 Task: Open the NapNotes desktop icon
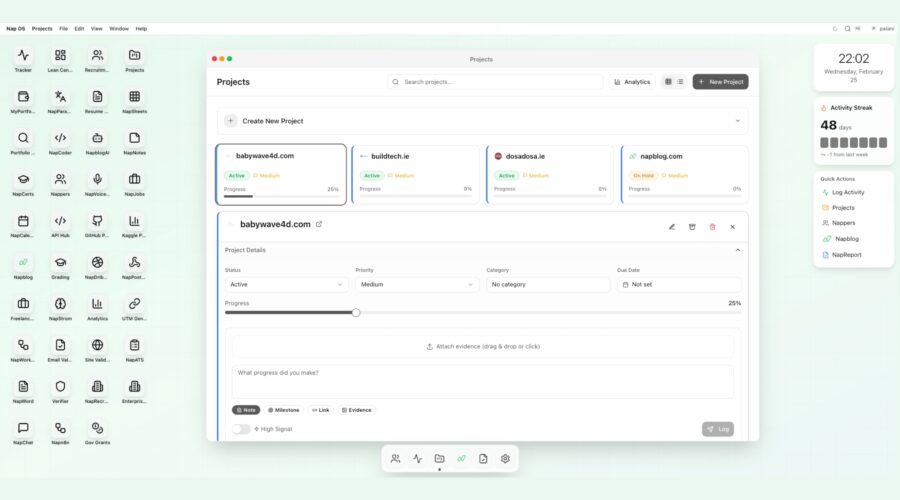click(134, 138)
